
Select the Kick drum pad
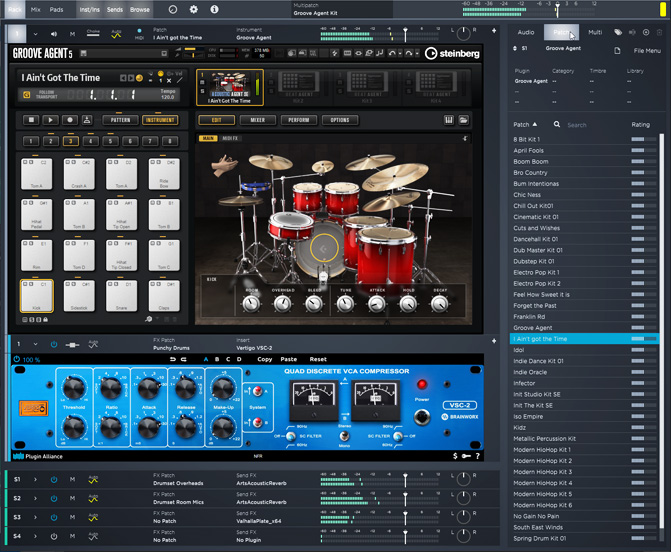(36, 298)
